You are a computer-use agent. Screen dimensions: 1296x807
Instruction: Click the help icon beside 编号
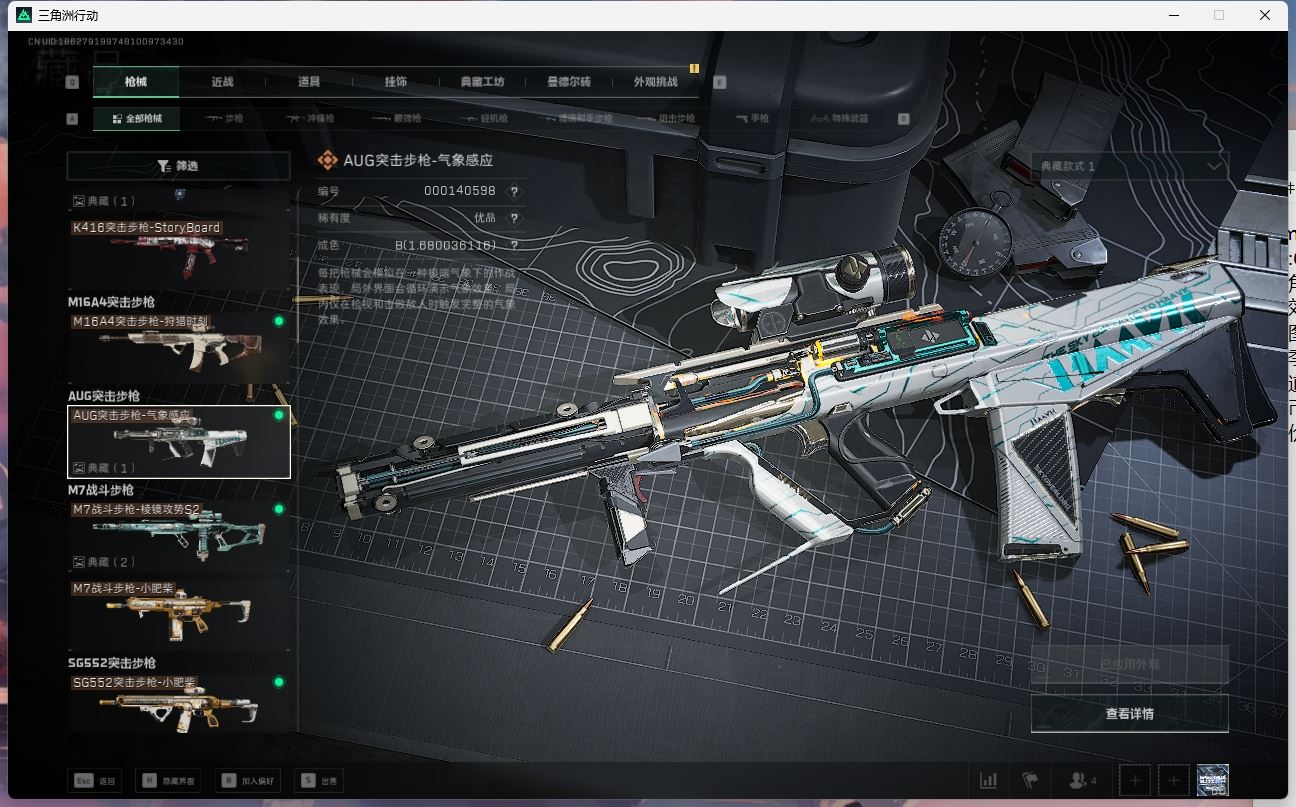[x=515, y=192]
